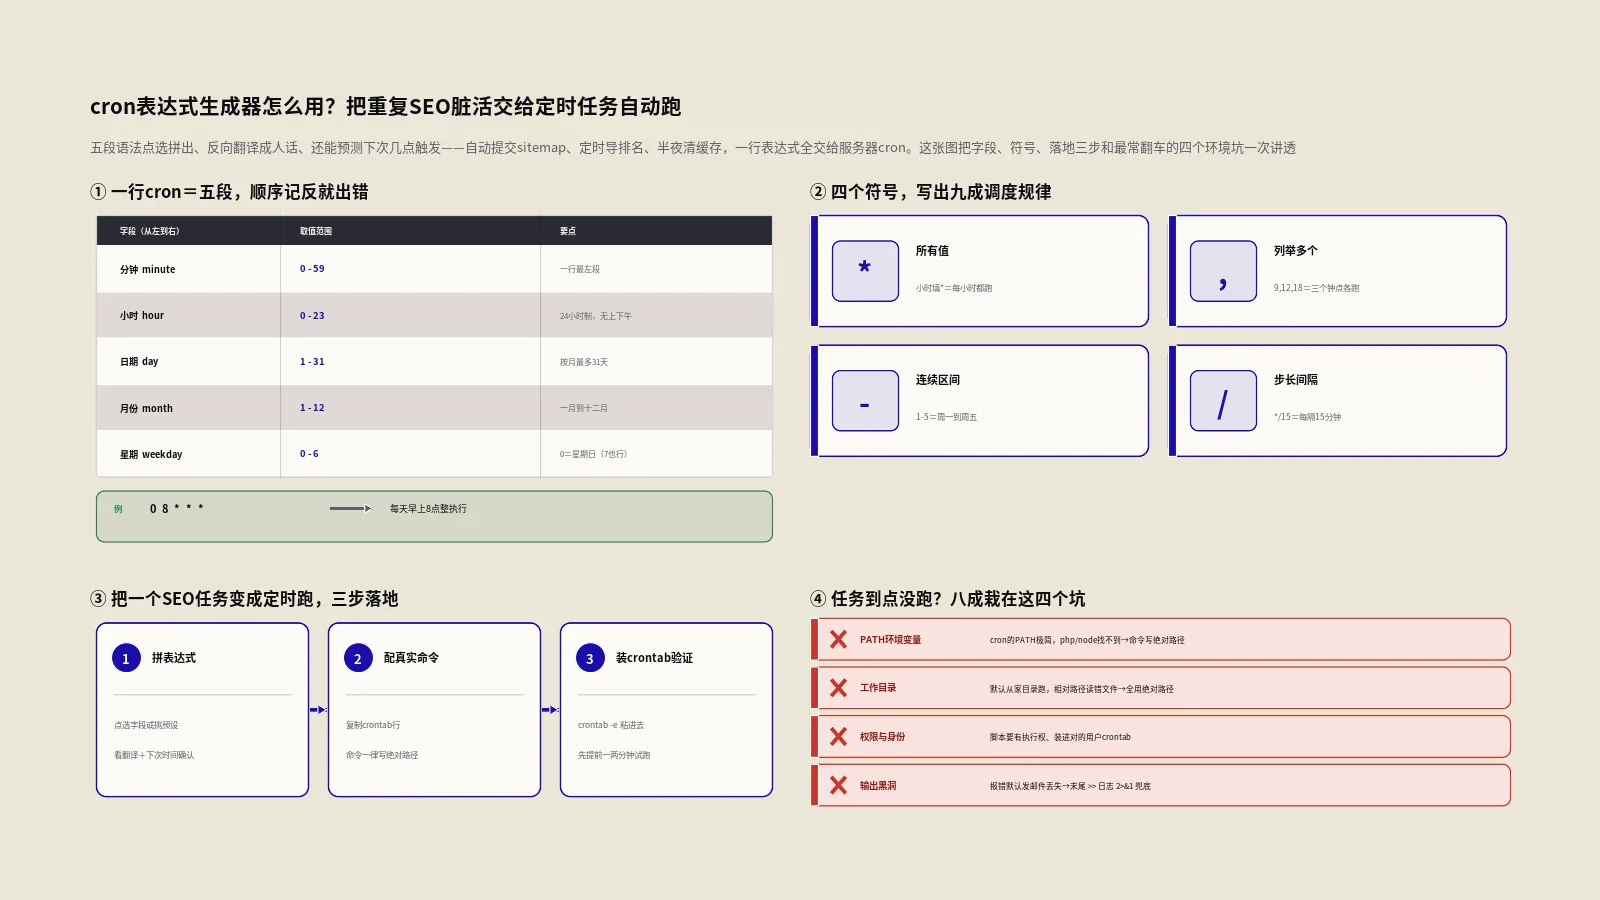The width and height of the screenshot is (1600, 900).
Task: Click the description 1-5=周一到周五
Action: 946,417
